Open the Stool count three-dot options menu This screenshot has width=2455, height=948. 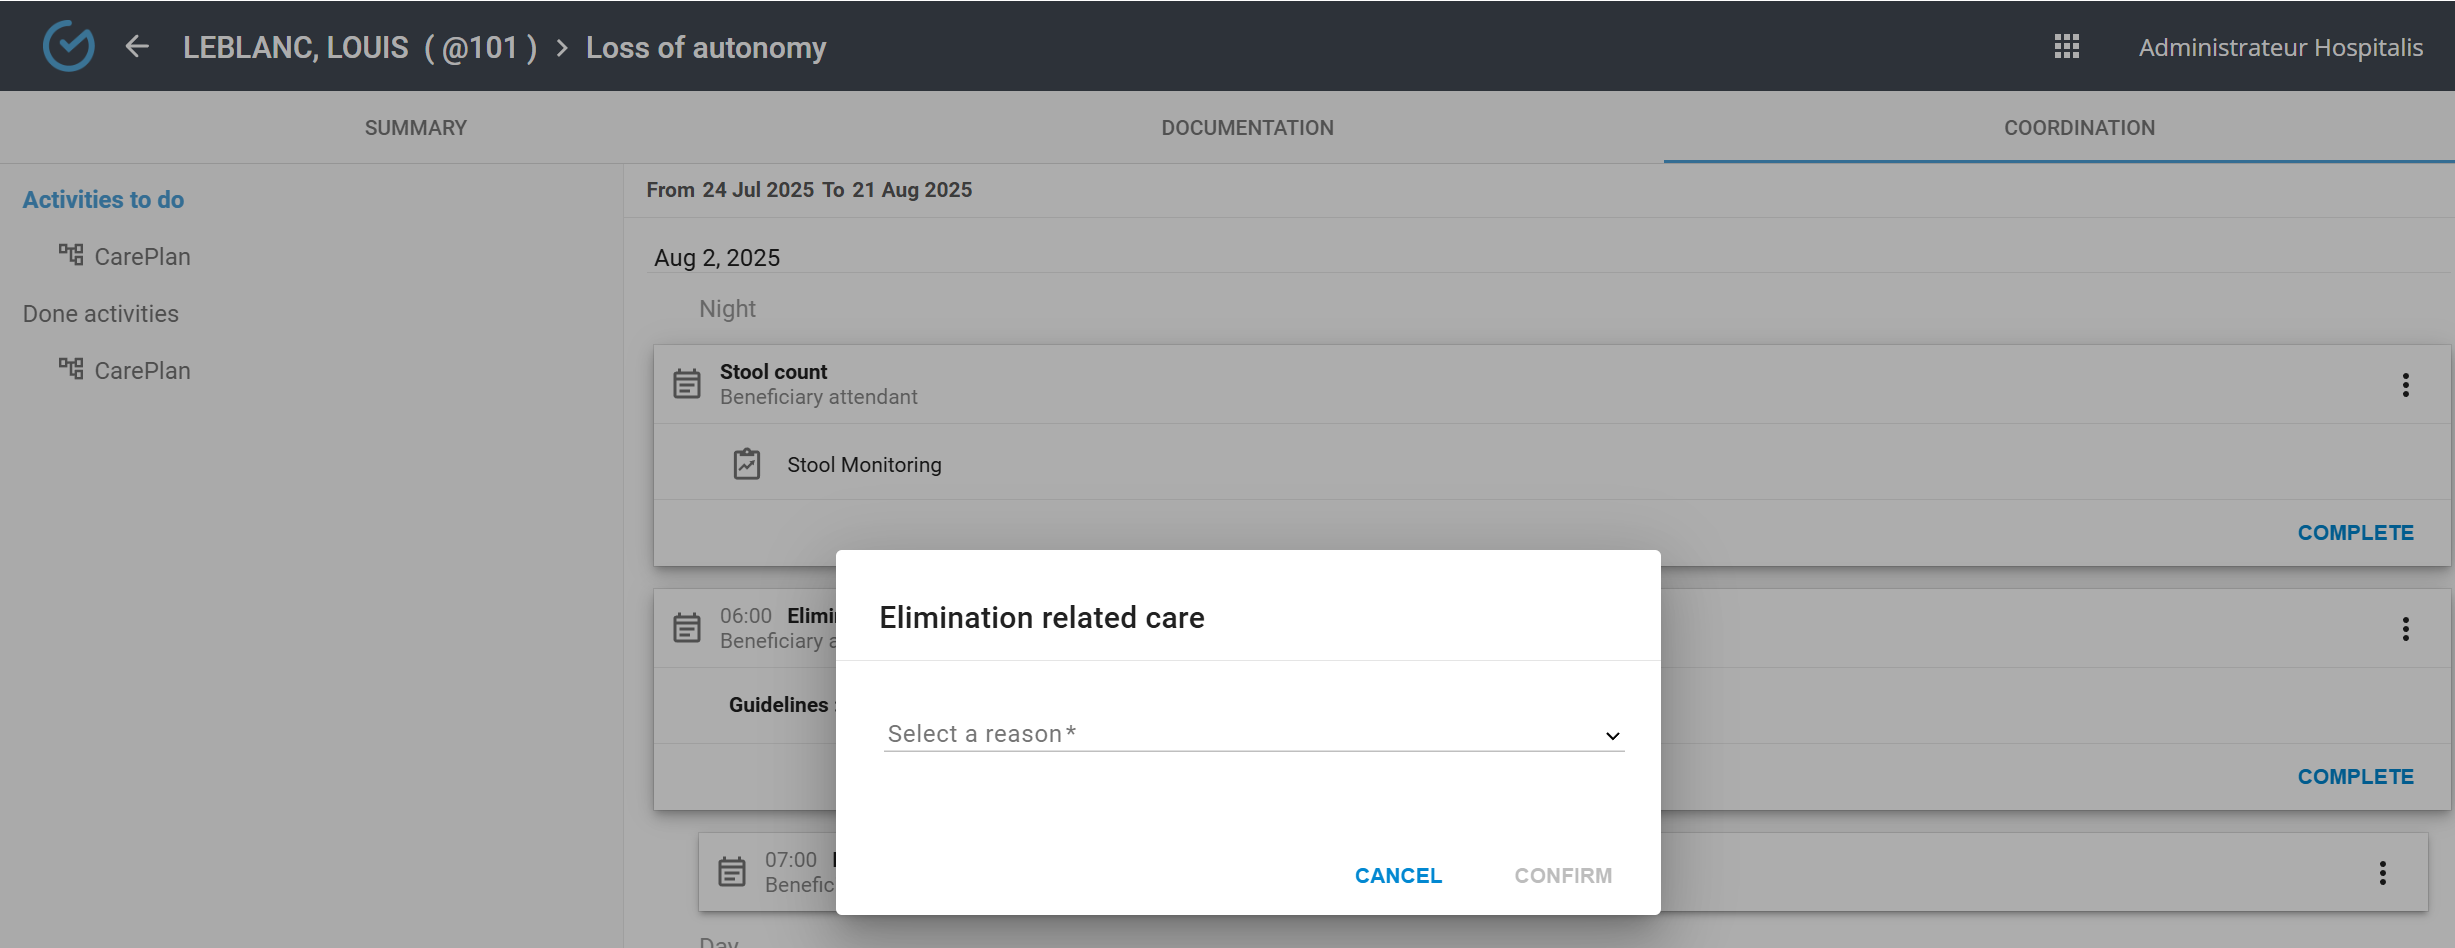(2405, 385)
